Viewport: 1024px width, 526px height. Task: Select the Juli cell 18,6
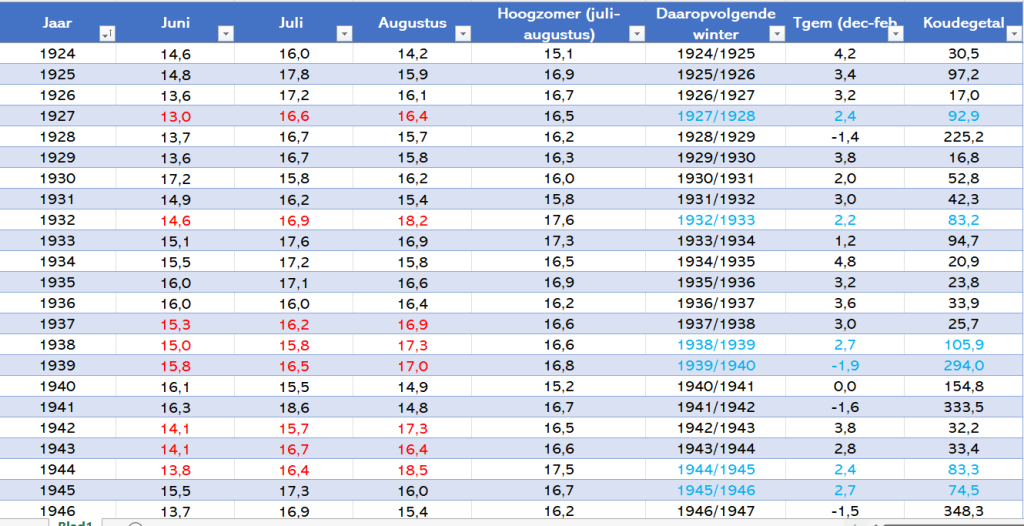[294, 407]
